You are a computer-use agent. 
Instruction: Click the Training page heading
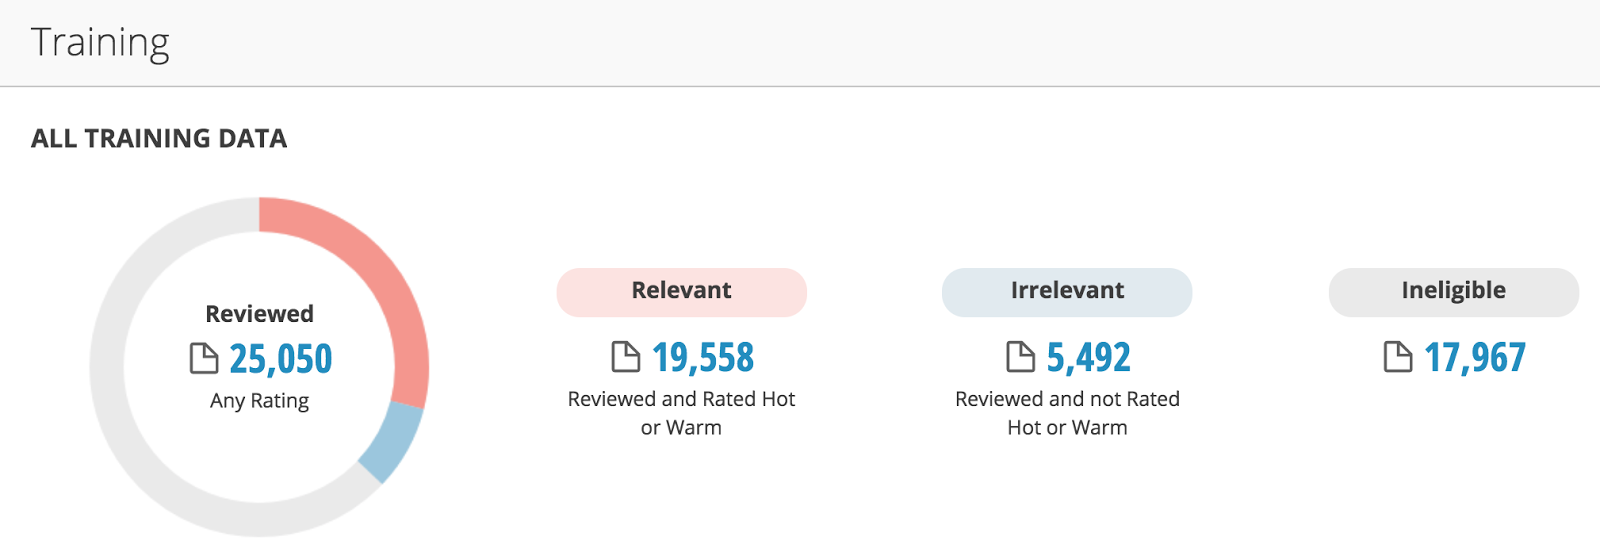coord(100,43)
